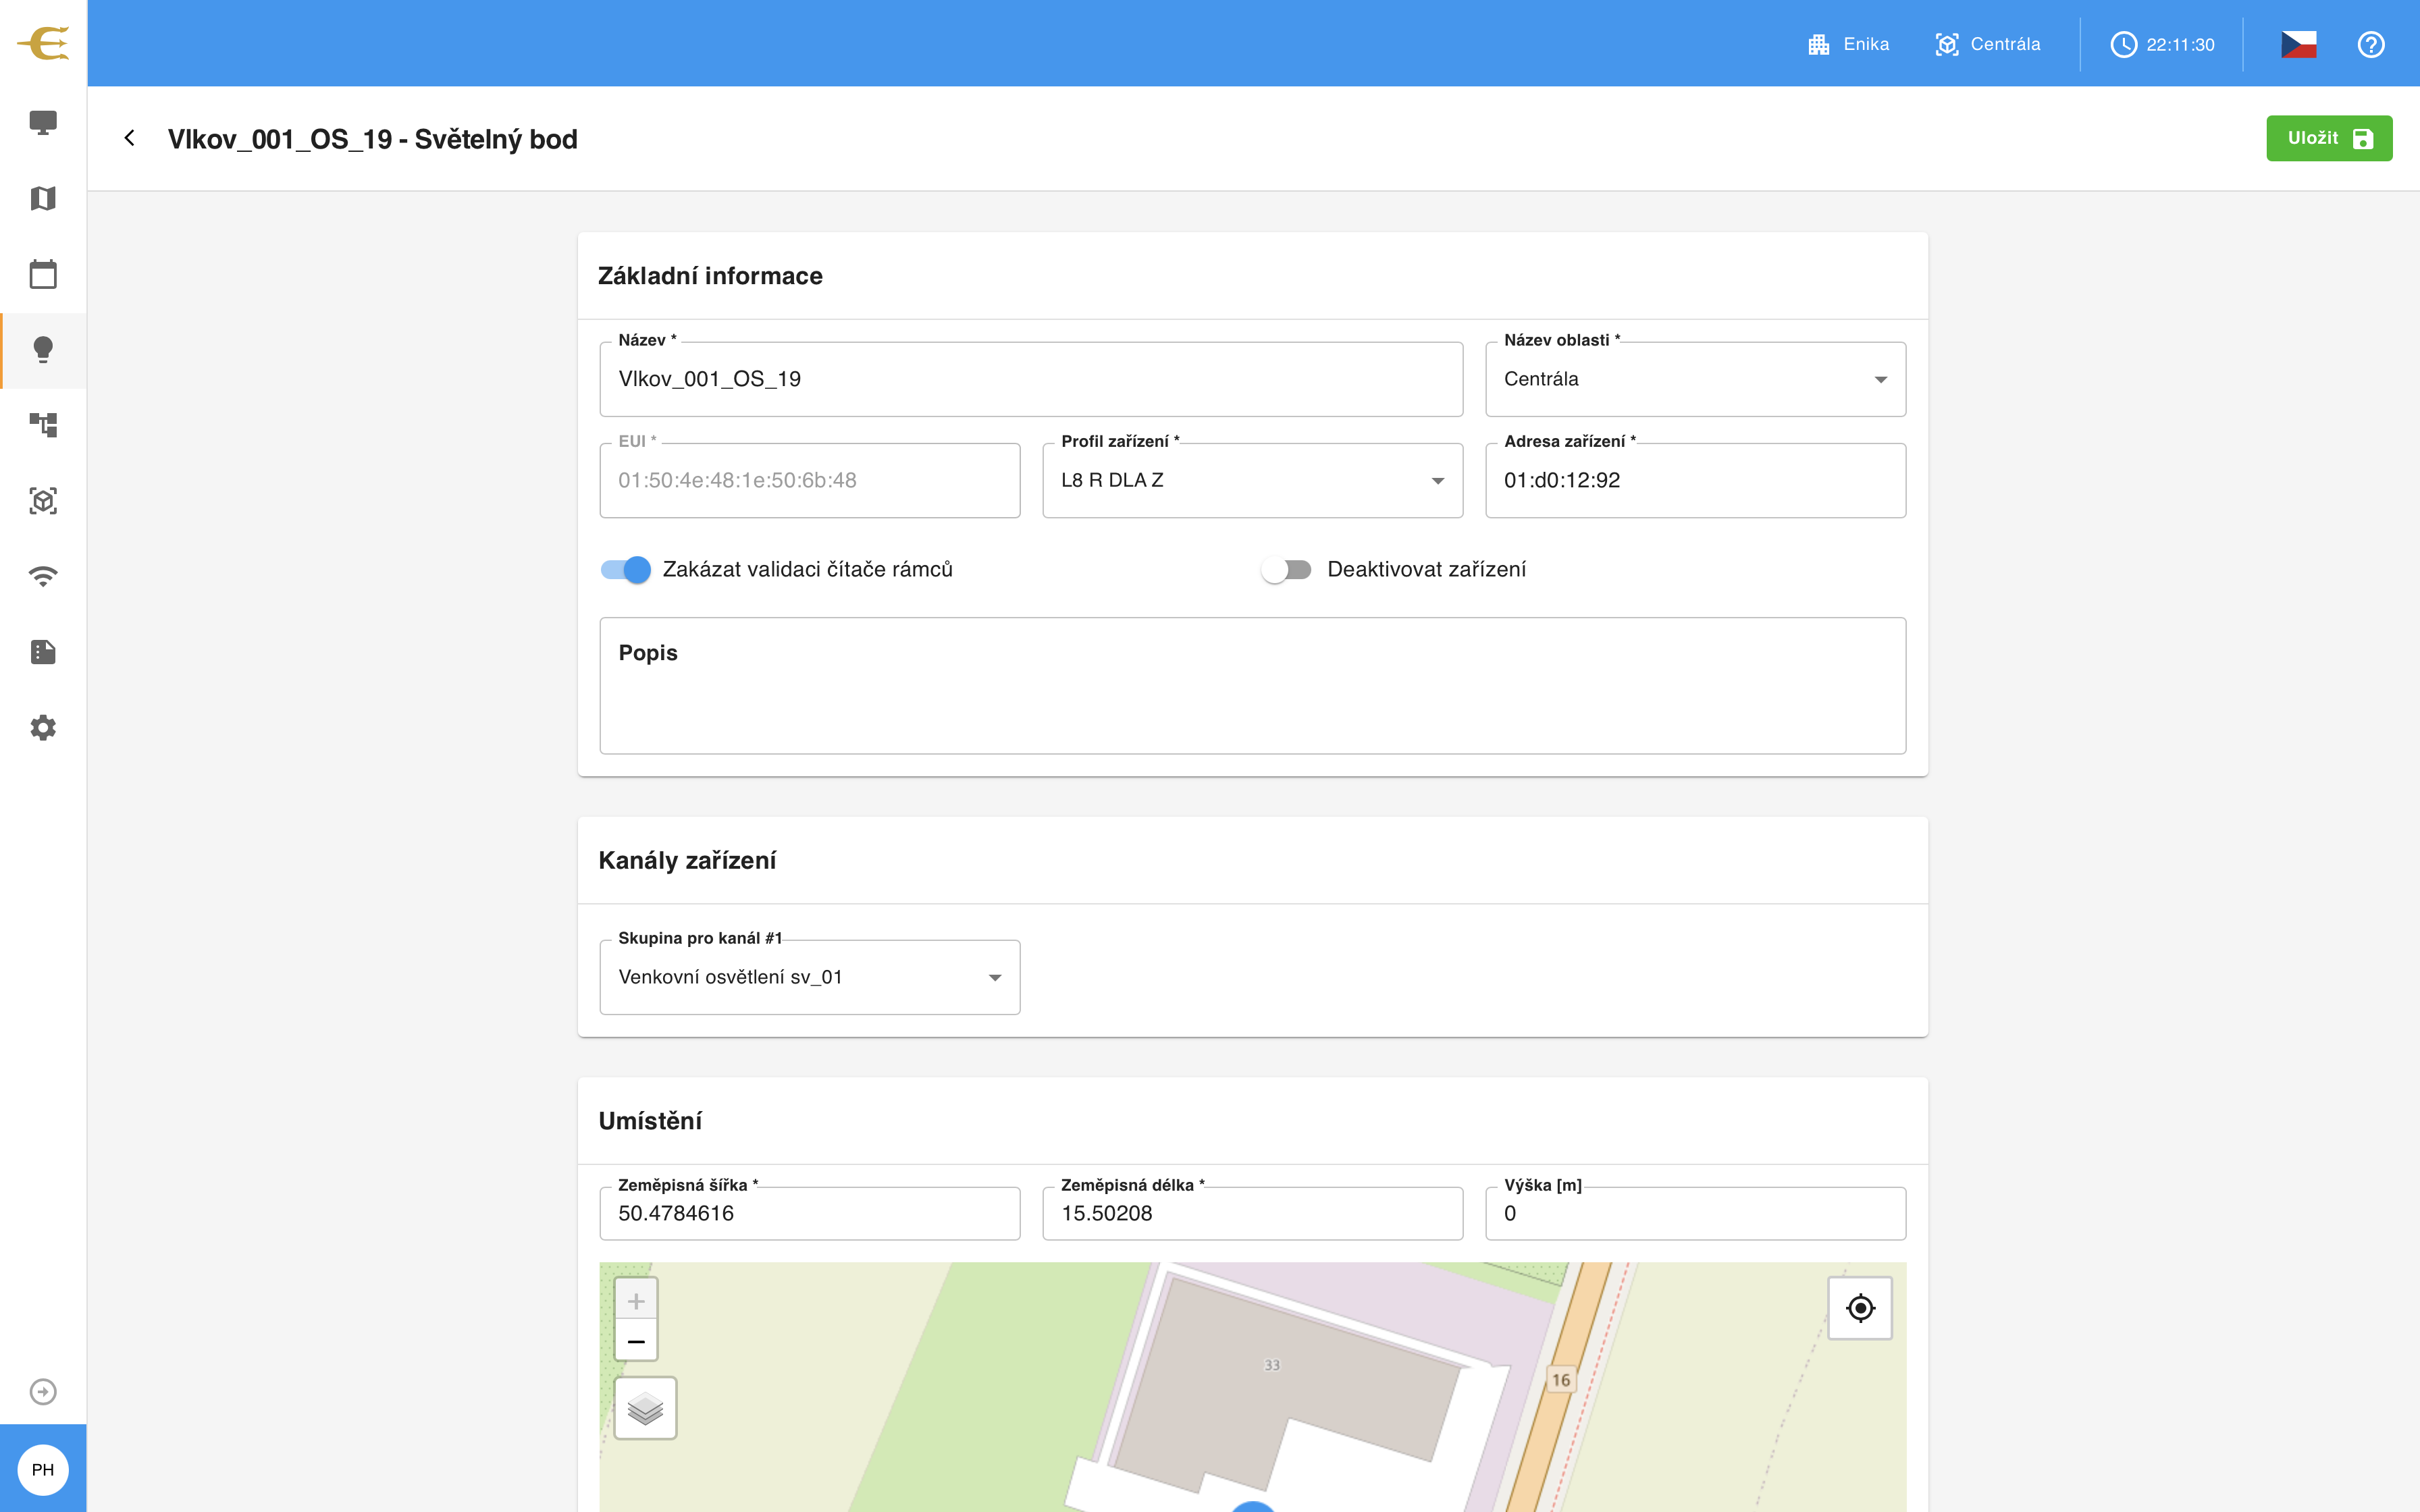Open the calendar sidebar icon
Viewport: 2420px width, 1512px height.
click(43, 274)
